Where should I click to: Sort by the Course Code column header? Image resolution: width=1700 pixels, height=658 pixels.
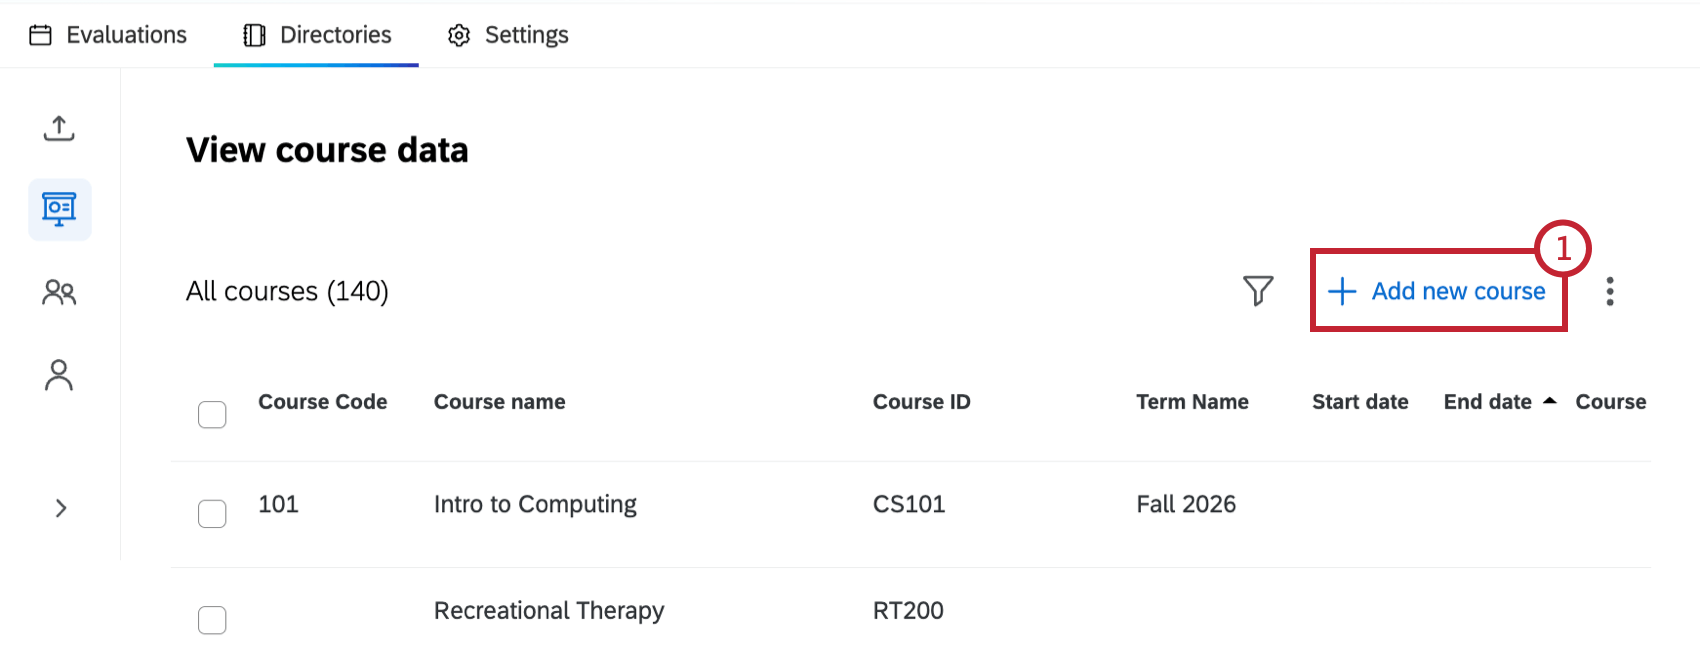tap(323, 401)
